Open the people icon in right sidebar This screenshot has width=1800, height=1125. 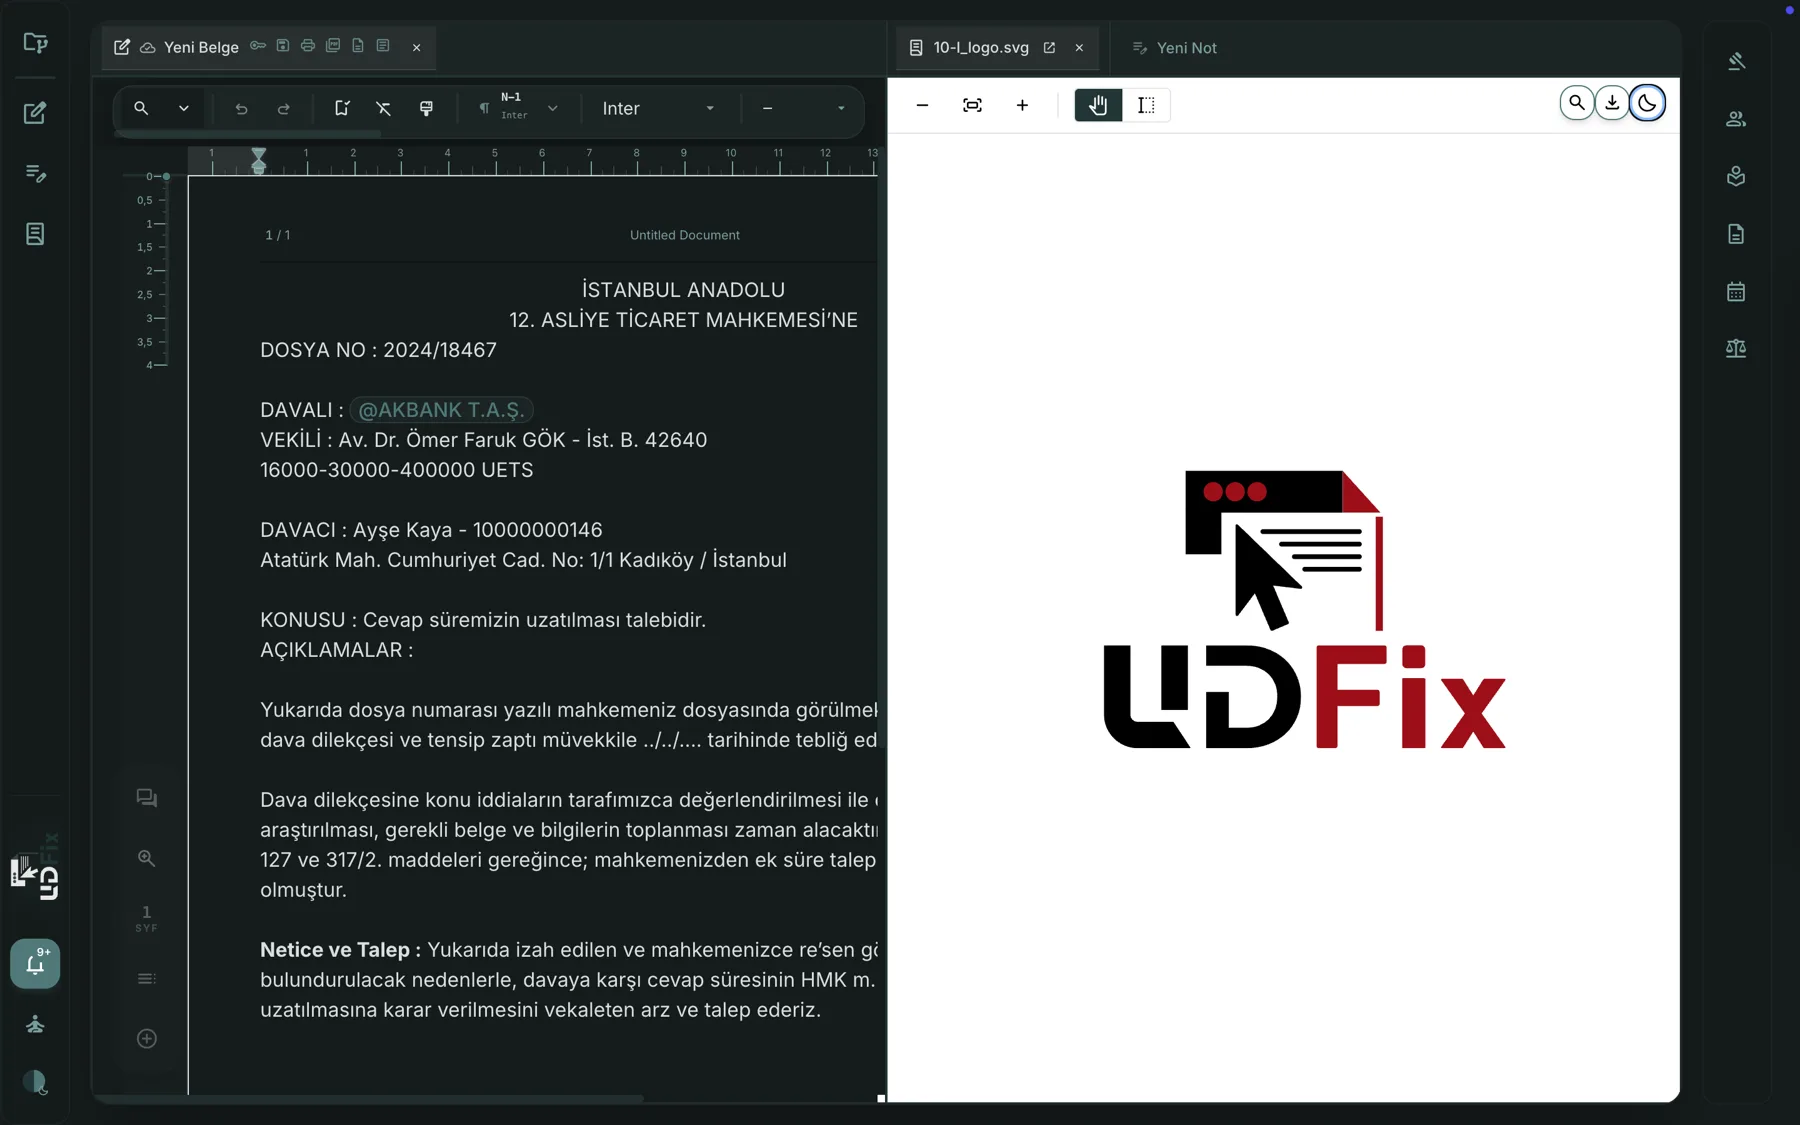pyautogui.click(x=1736, y=119)
